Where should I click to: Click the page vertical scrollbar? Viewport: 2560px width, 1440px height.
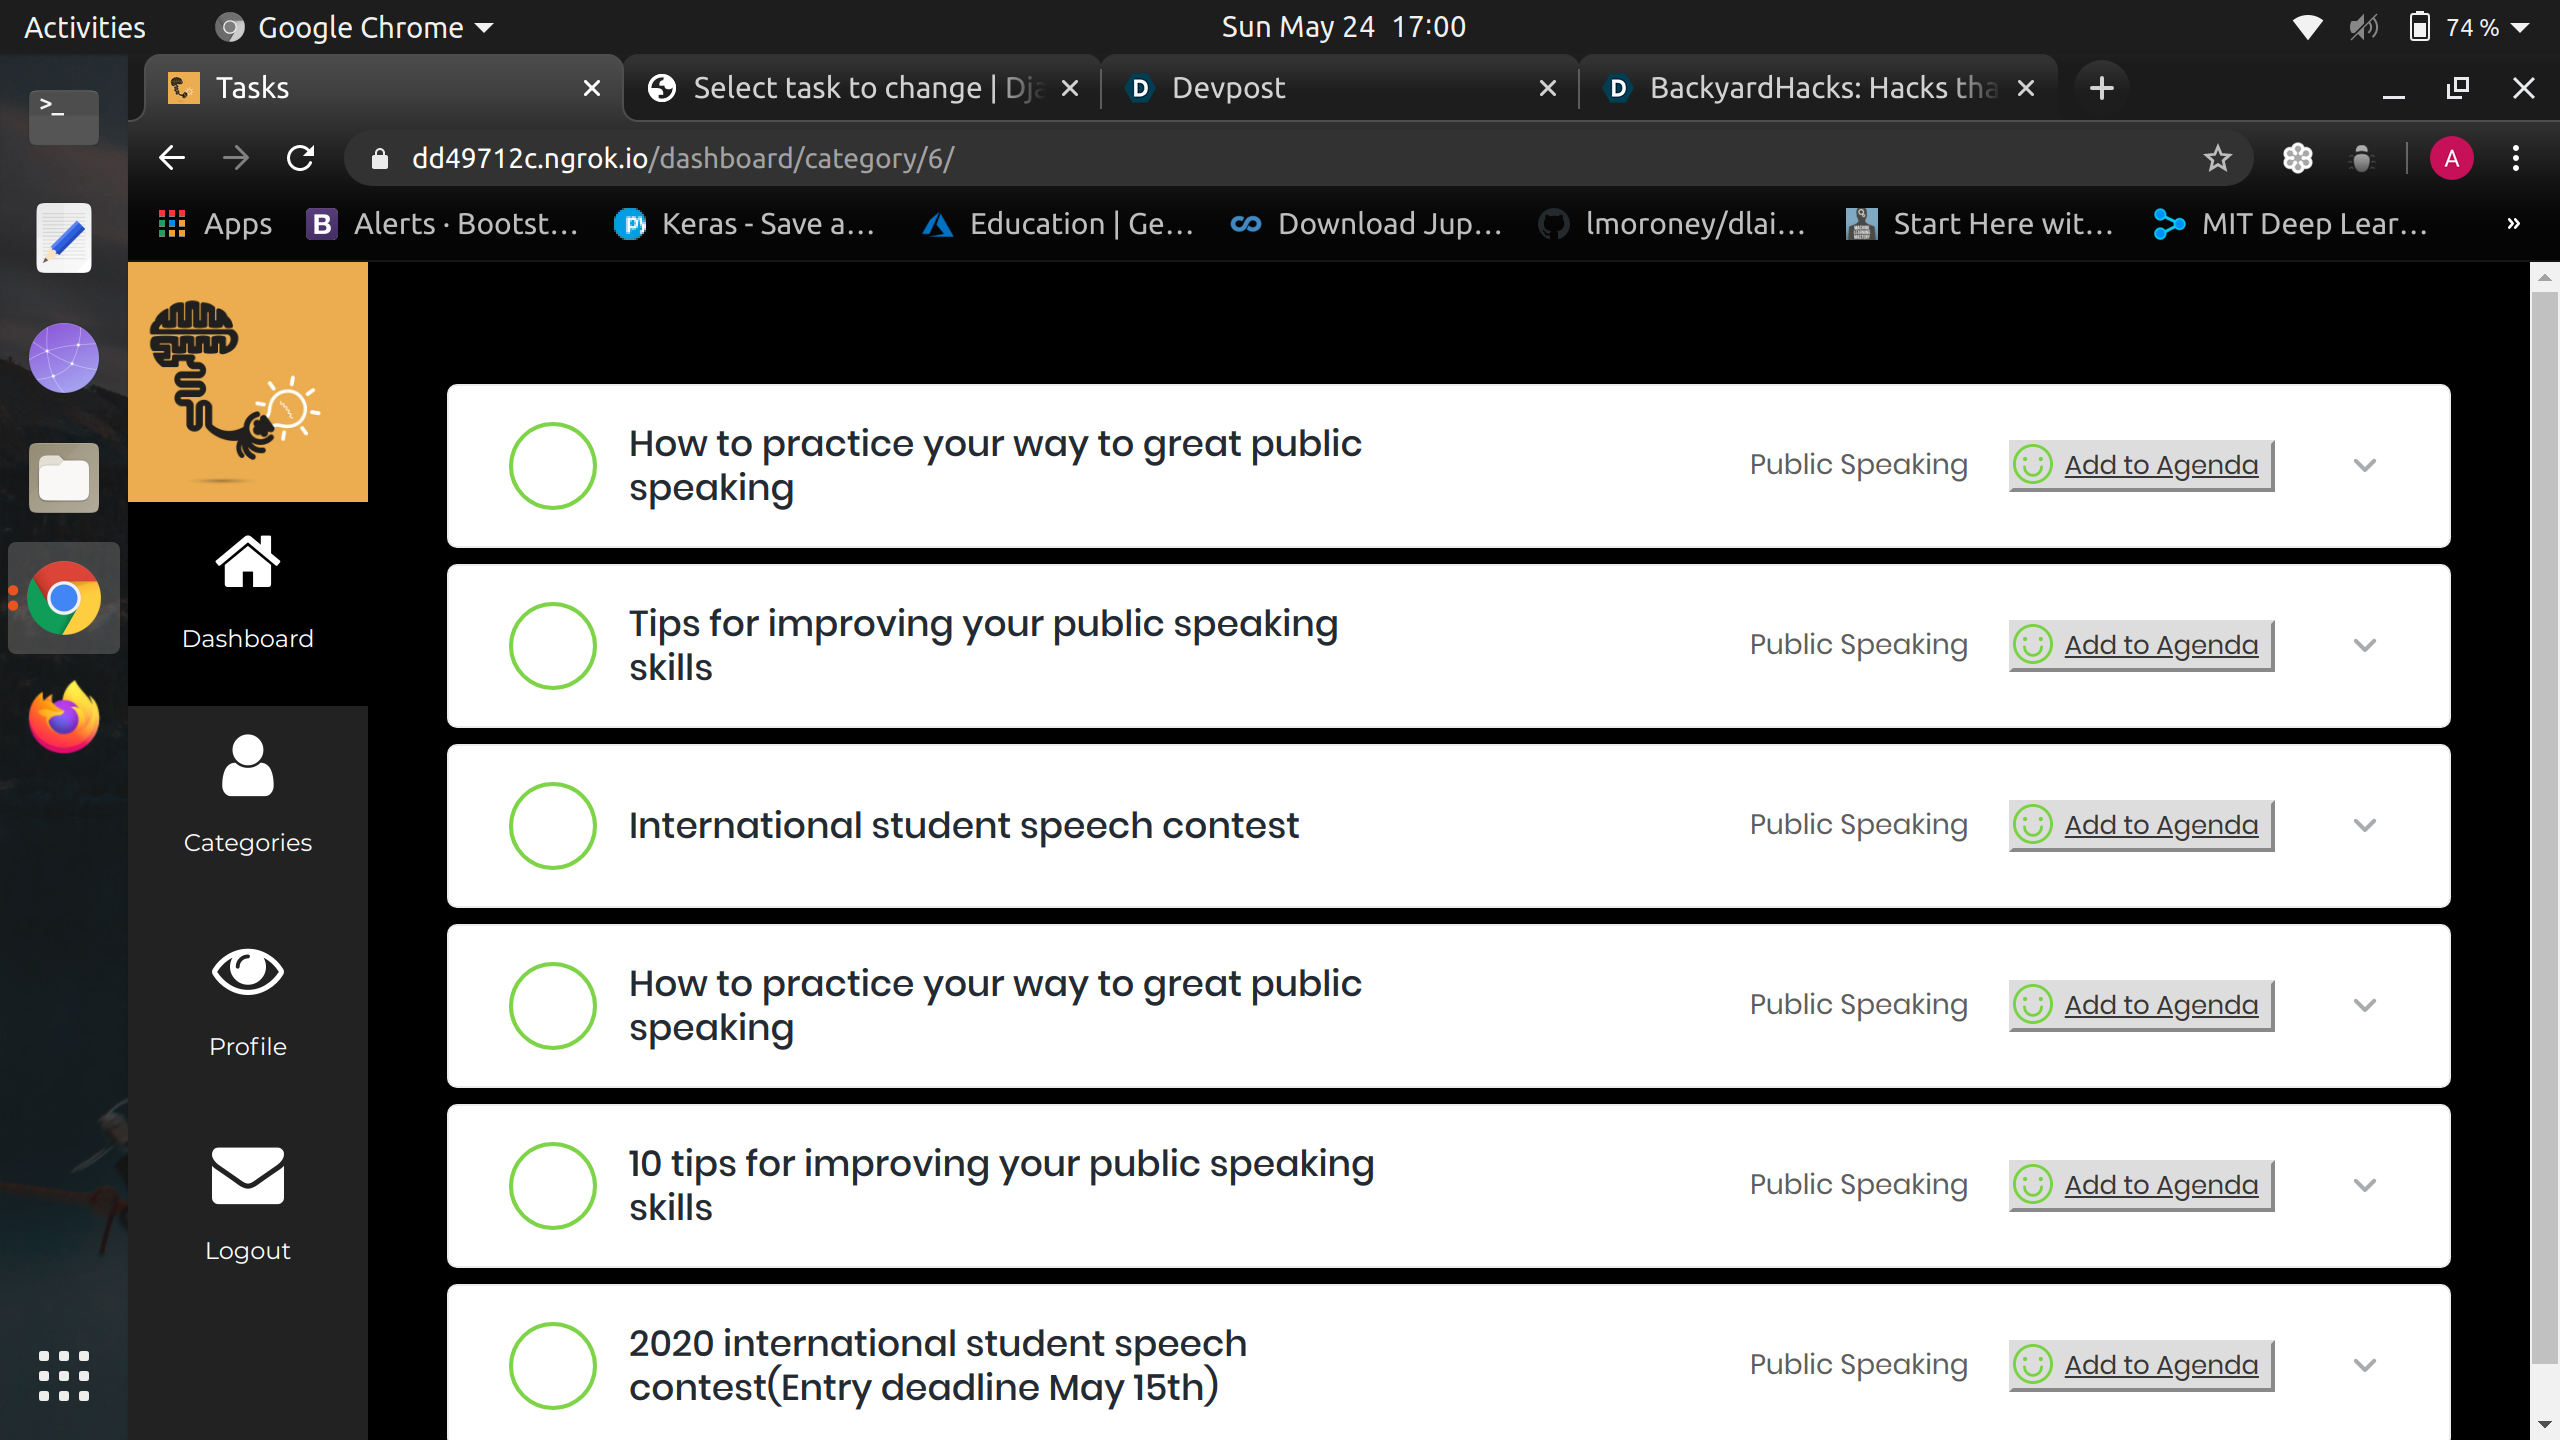click(x=2543, y=830)
